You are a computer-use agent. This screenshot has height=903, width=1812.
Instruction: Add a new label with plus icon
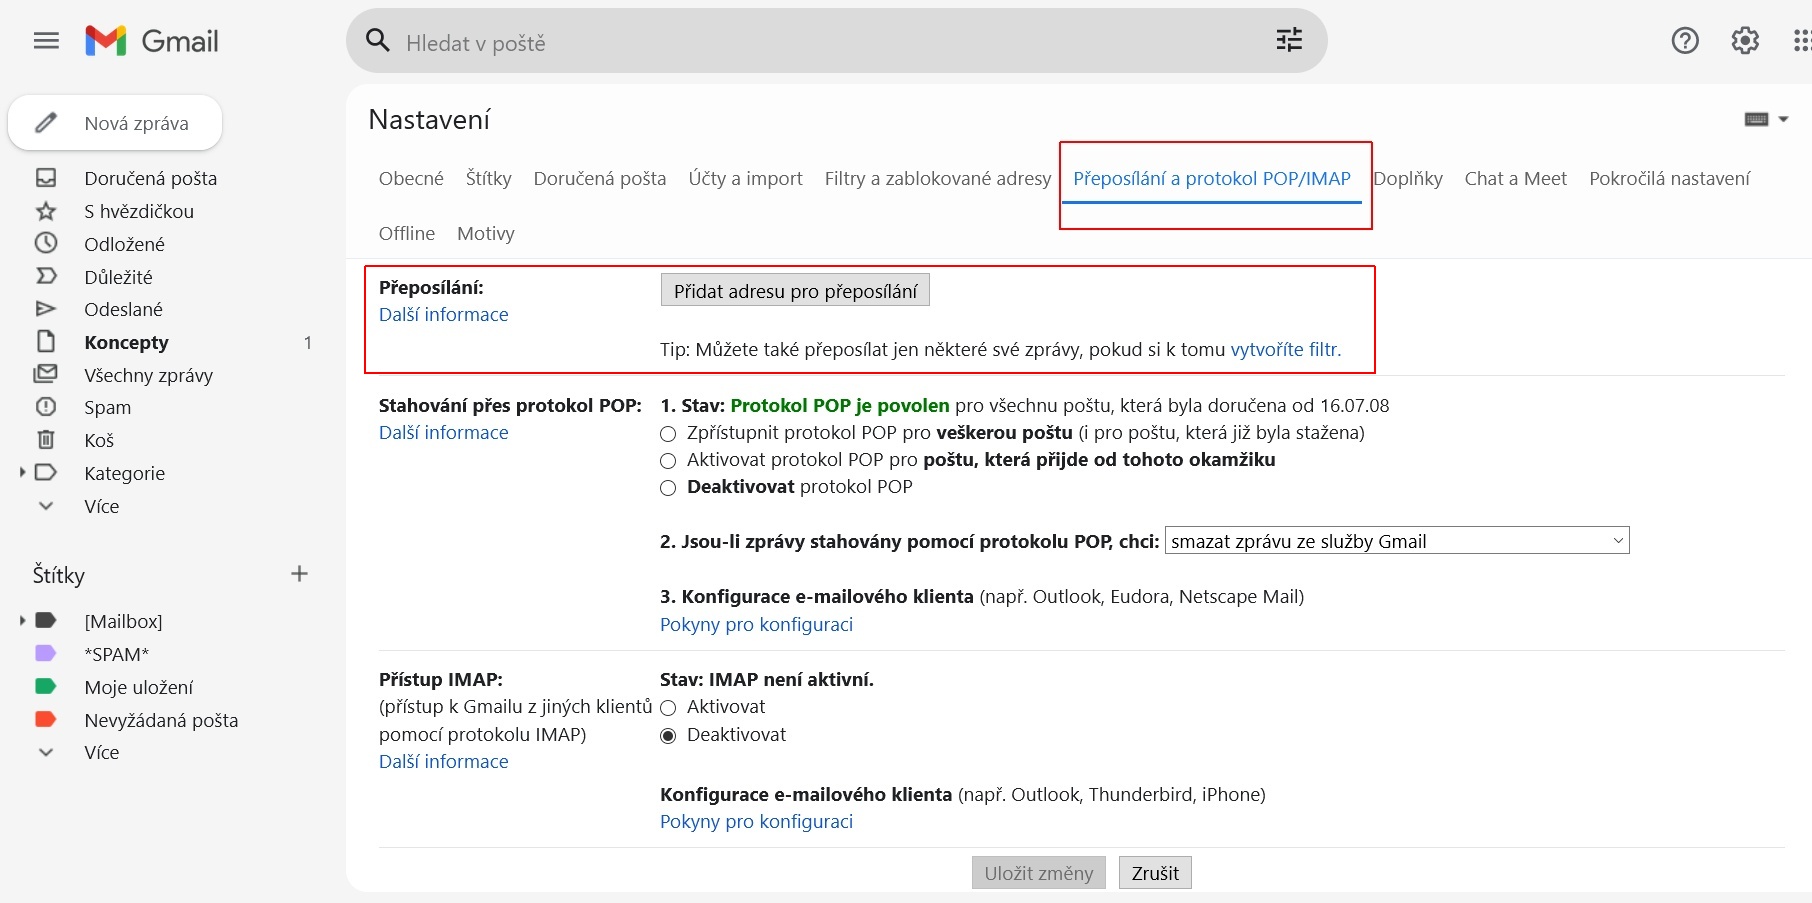(x=299, y=574)
